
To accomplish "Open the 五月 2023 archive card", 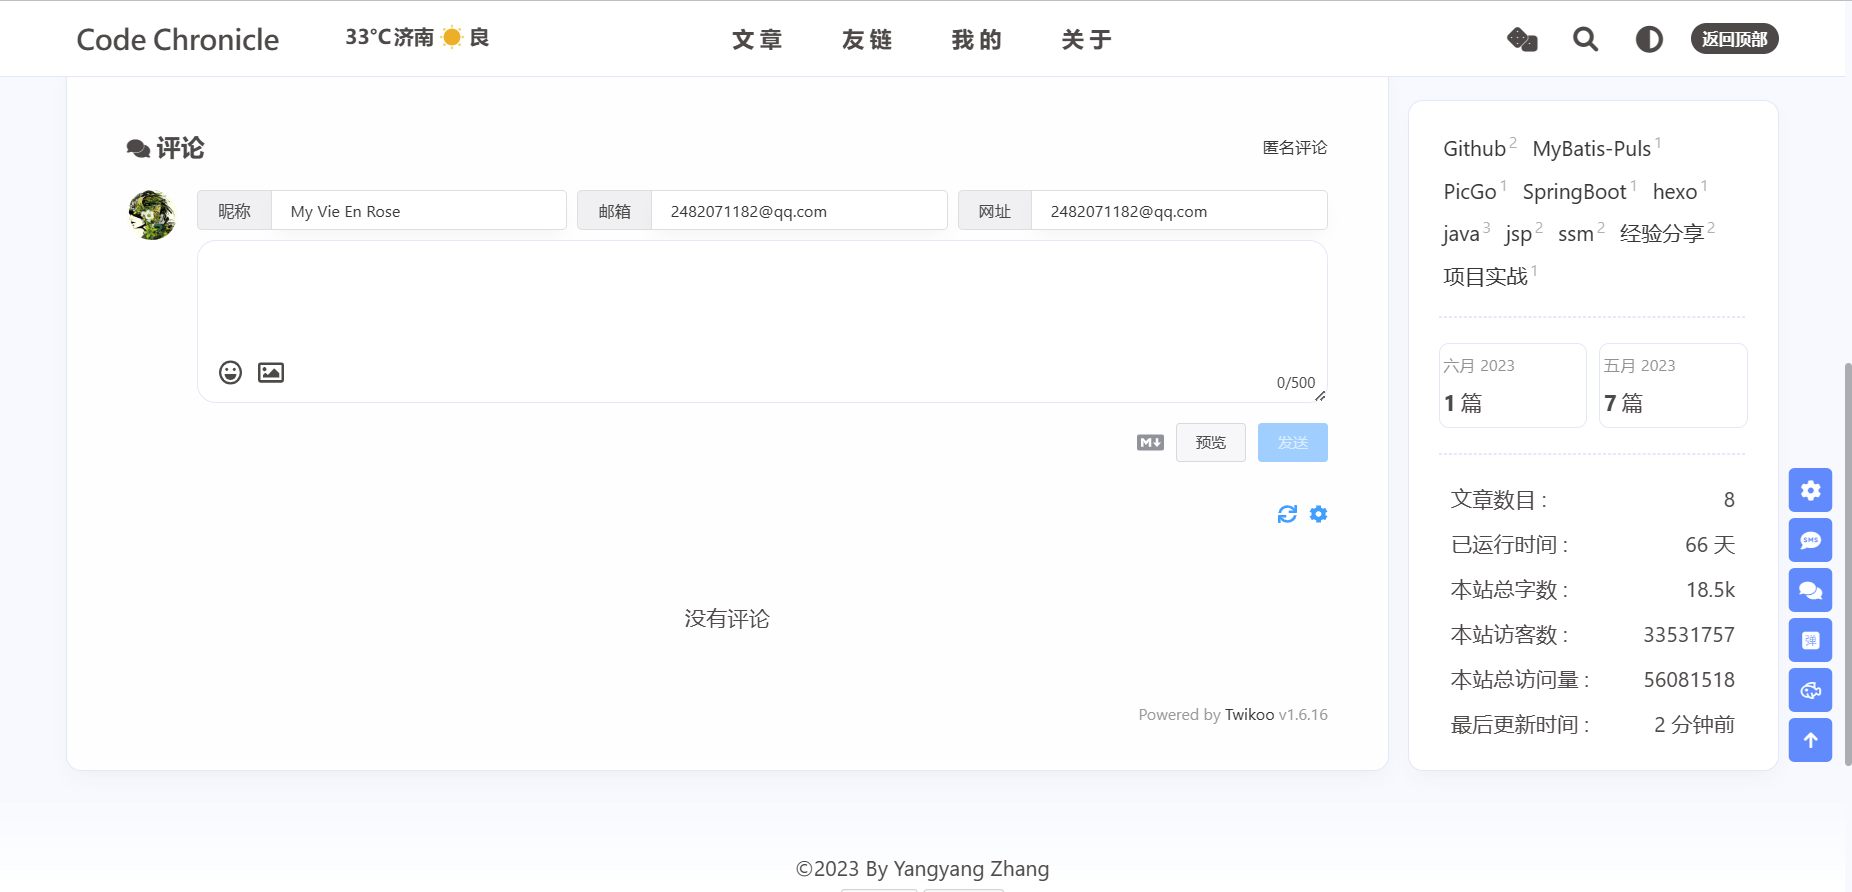I will (1673, 385).
